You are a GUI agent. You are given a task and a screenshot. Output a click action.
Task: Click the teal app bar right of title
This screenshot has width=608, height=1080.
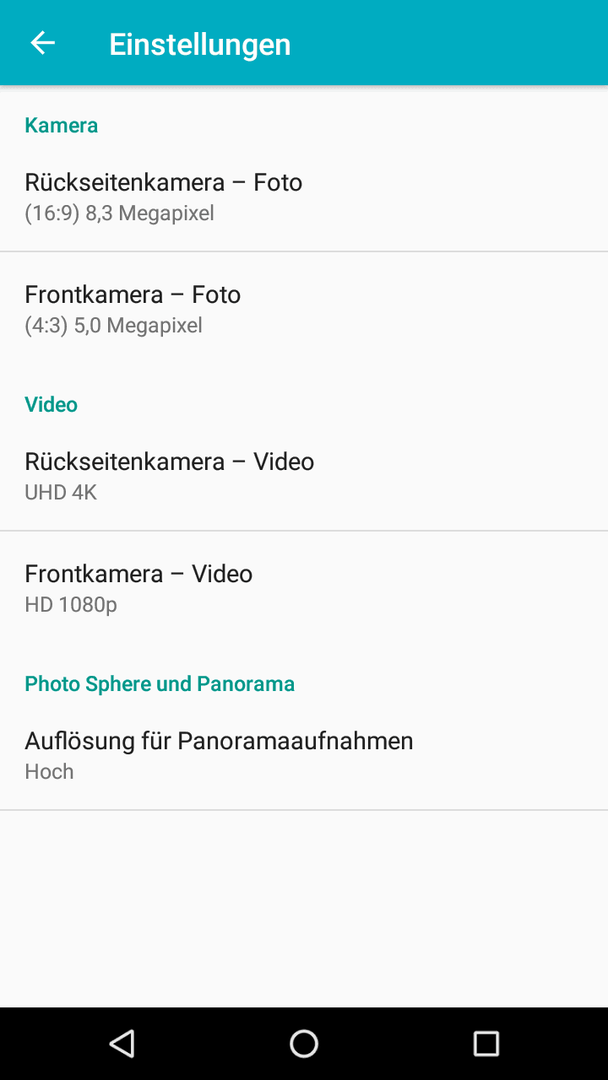tap(448, 43)
